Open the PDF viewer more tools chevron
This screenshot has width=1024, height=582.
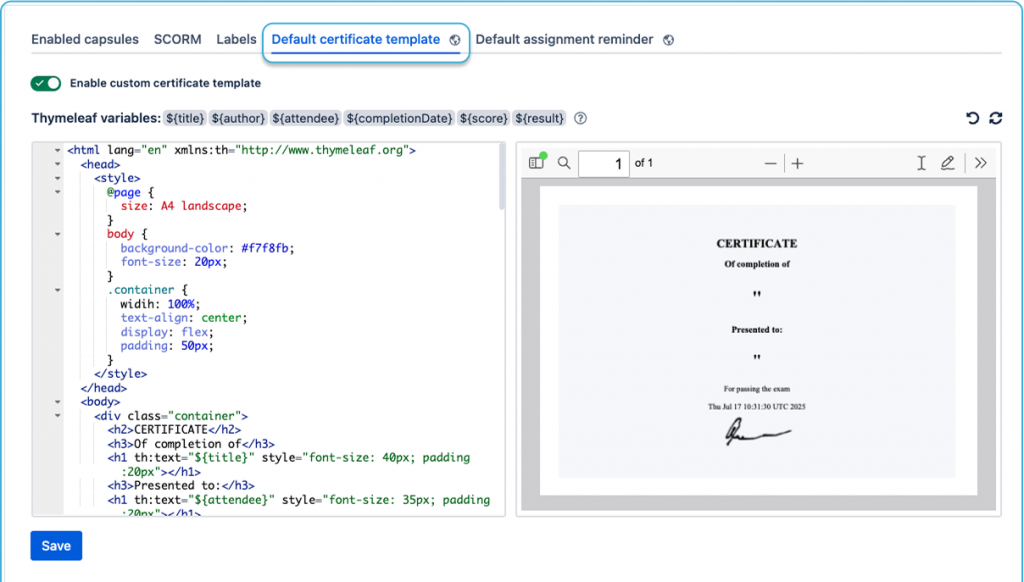980,163
